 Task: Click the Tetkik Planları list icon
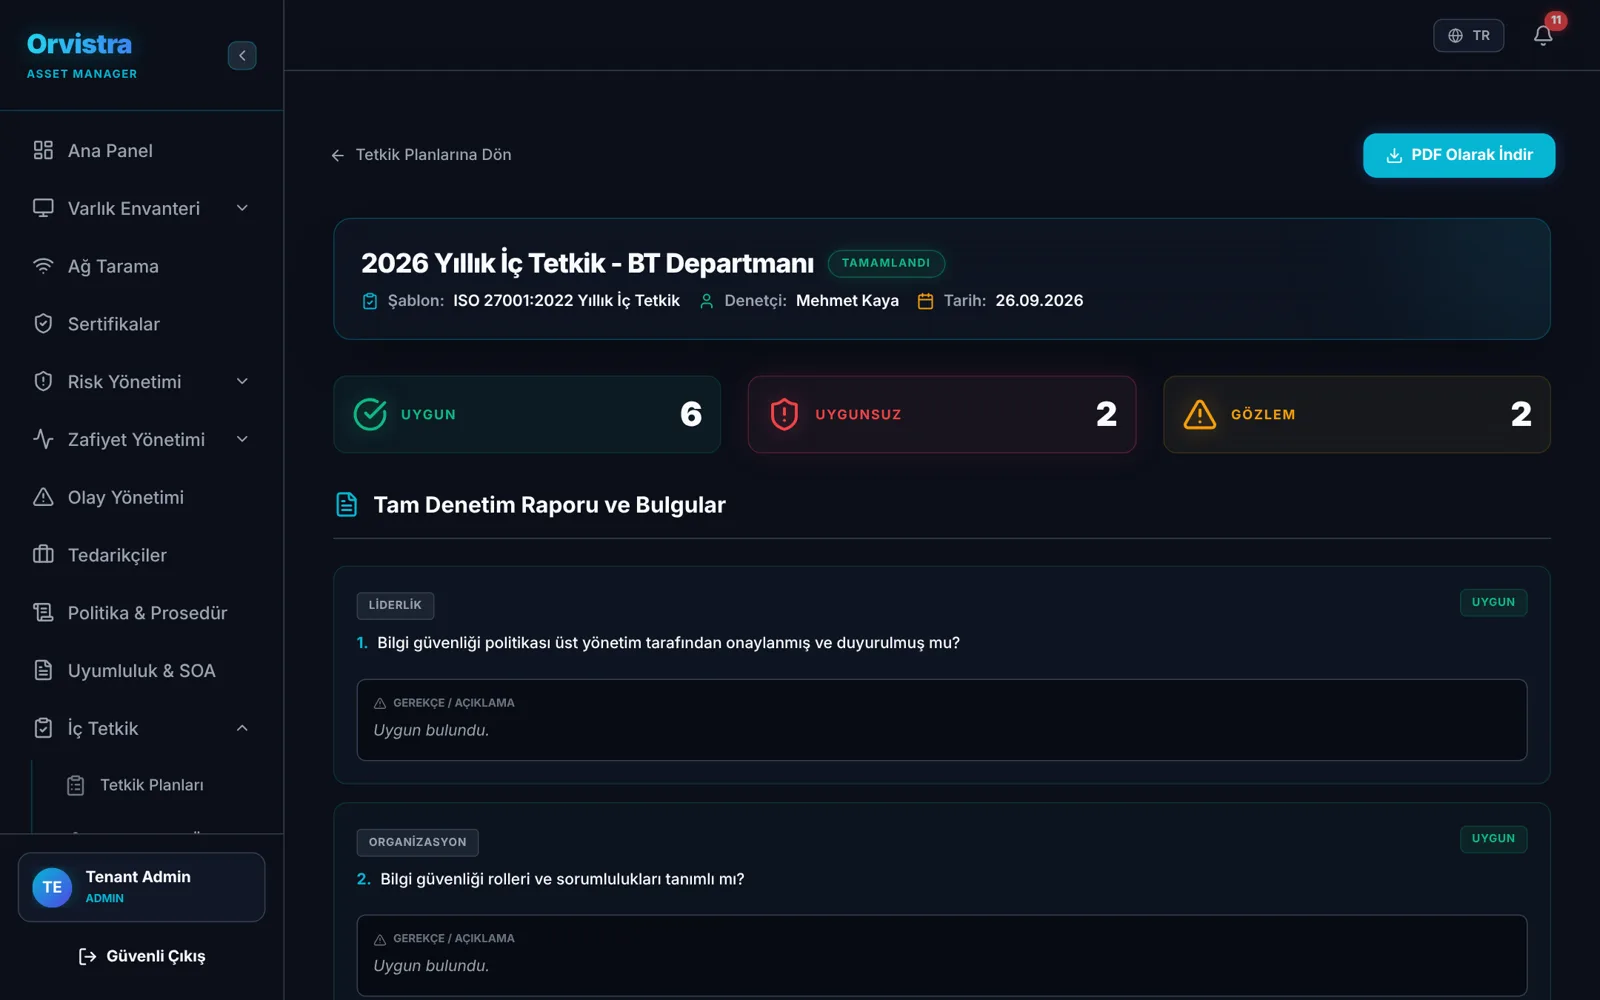[x=76, y=786]
